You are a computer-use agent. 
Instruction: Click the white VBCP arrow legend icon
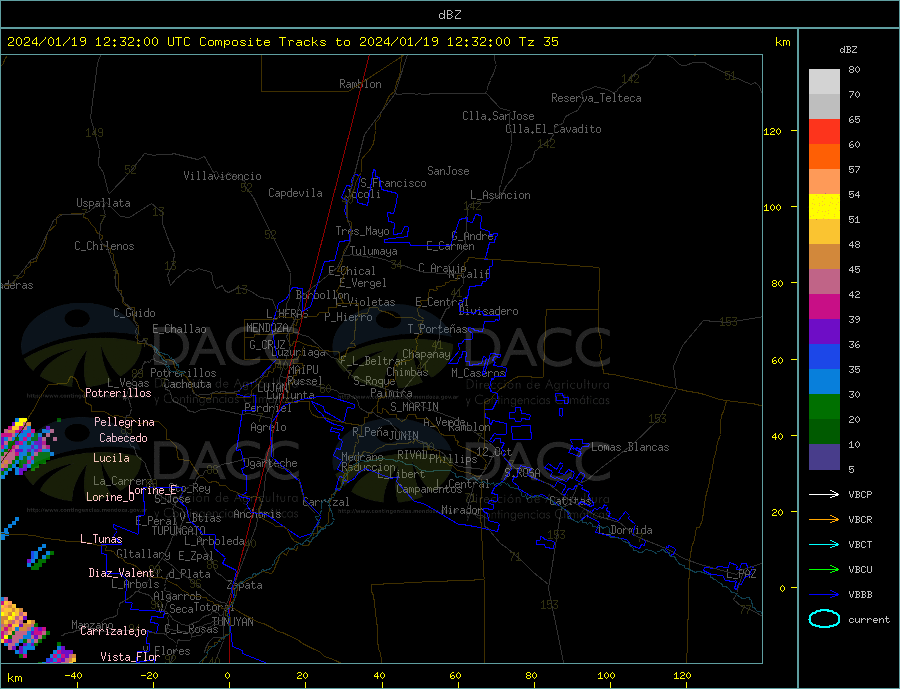pos(825,494)
